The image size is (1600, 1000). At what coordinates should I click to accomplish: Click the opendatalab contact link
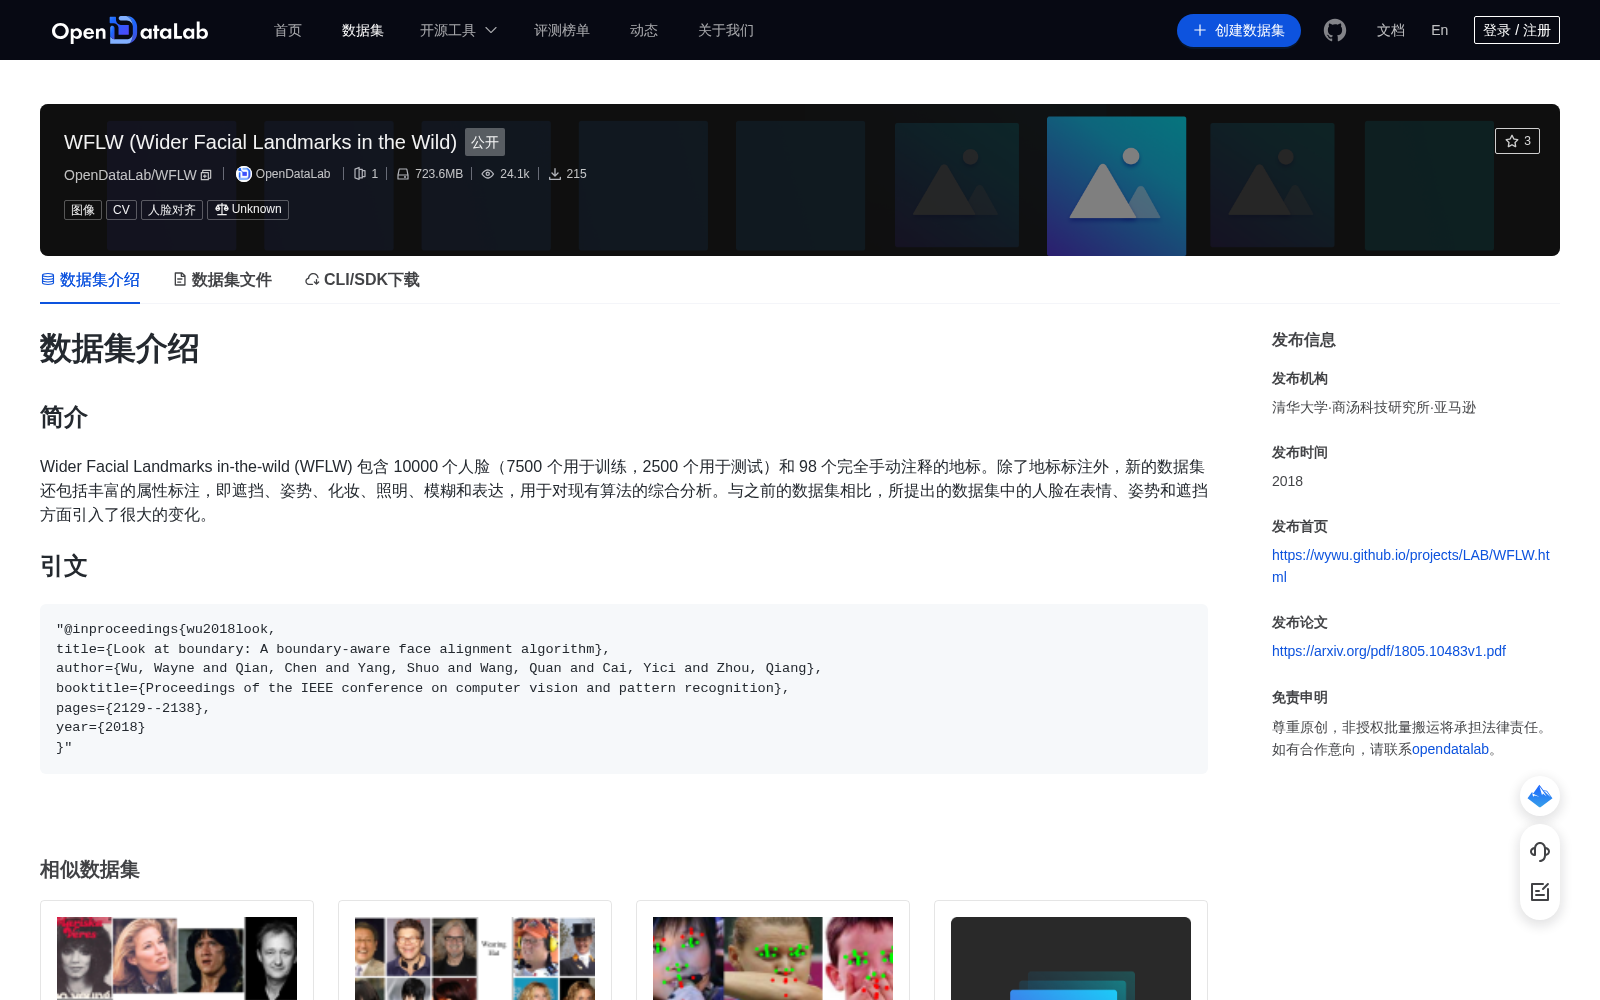pos(1450,749)
